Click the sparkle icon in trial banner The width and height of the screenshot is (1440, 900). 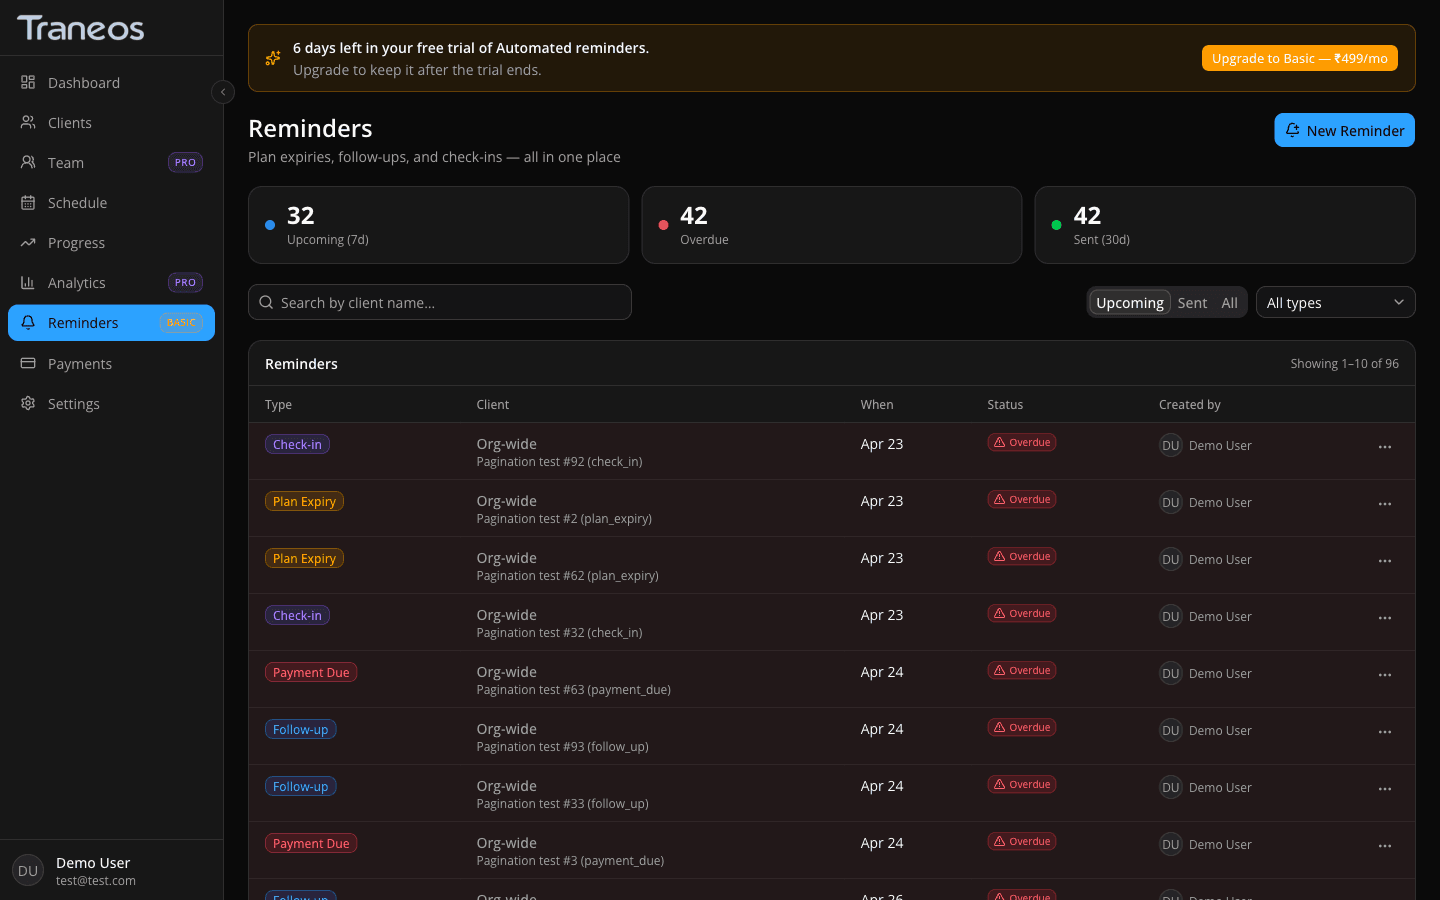point(273,58)
